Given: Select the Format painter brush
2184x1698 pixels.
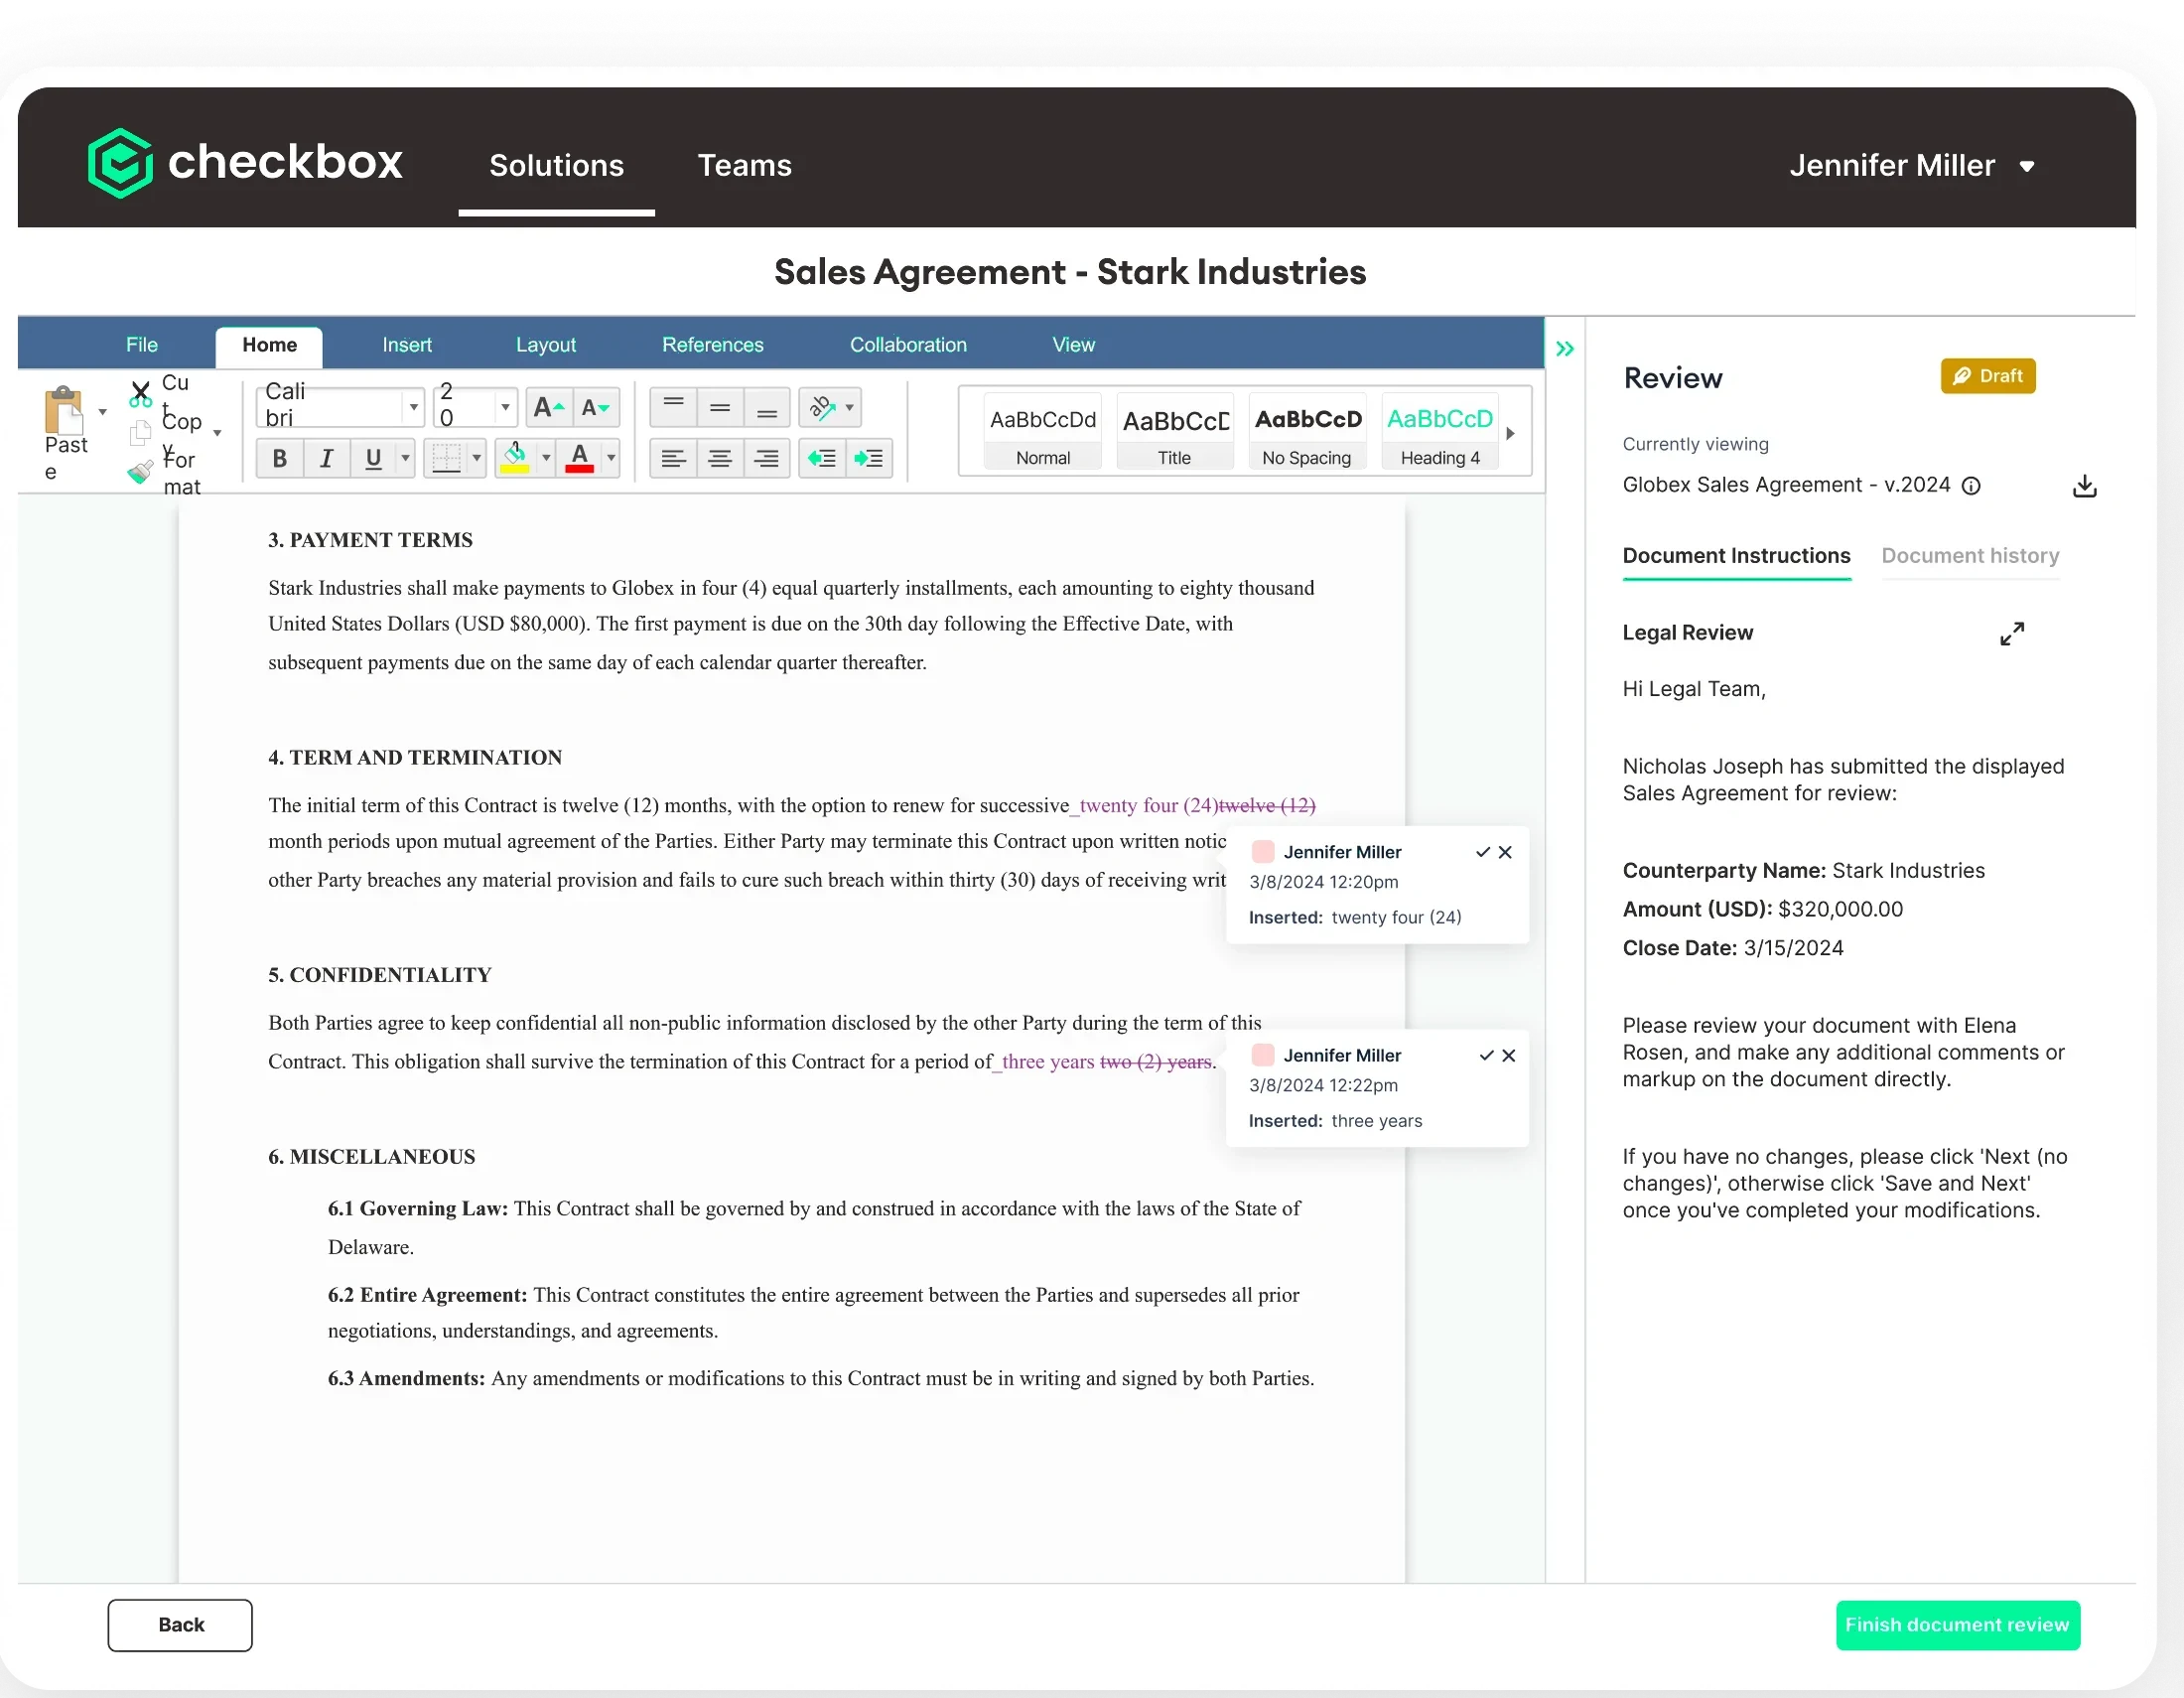Looking at the screenshot, I should [140, 471].
